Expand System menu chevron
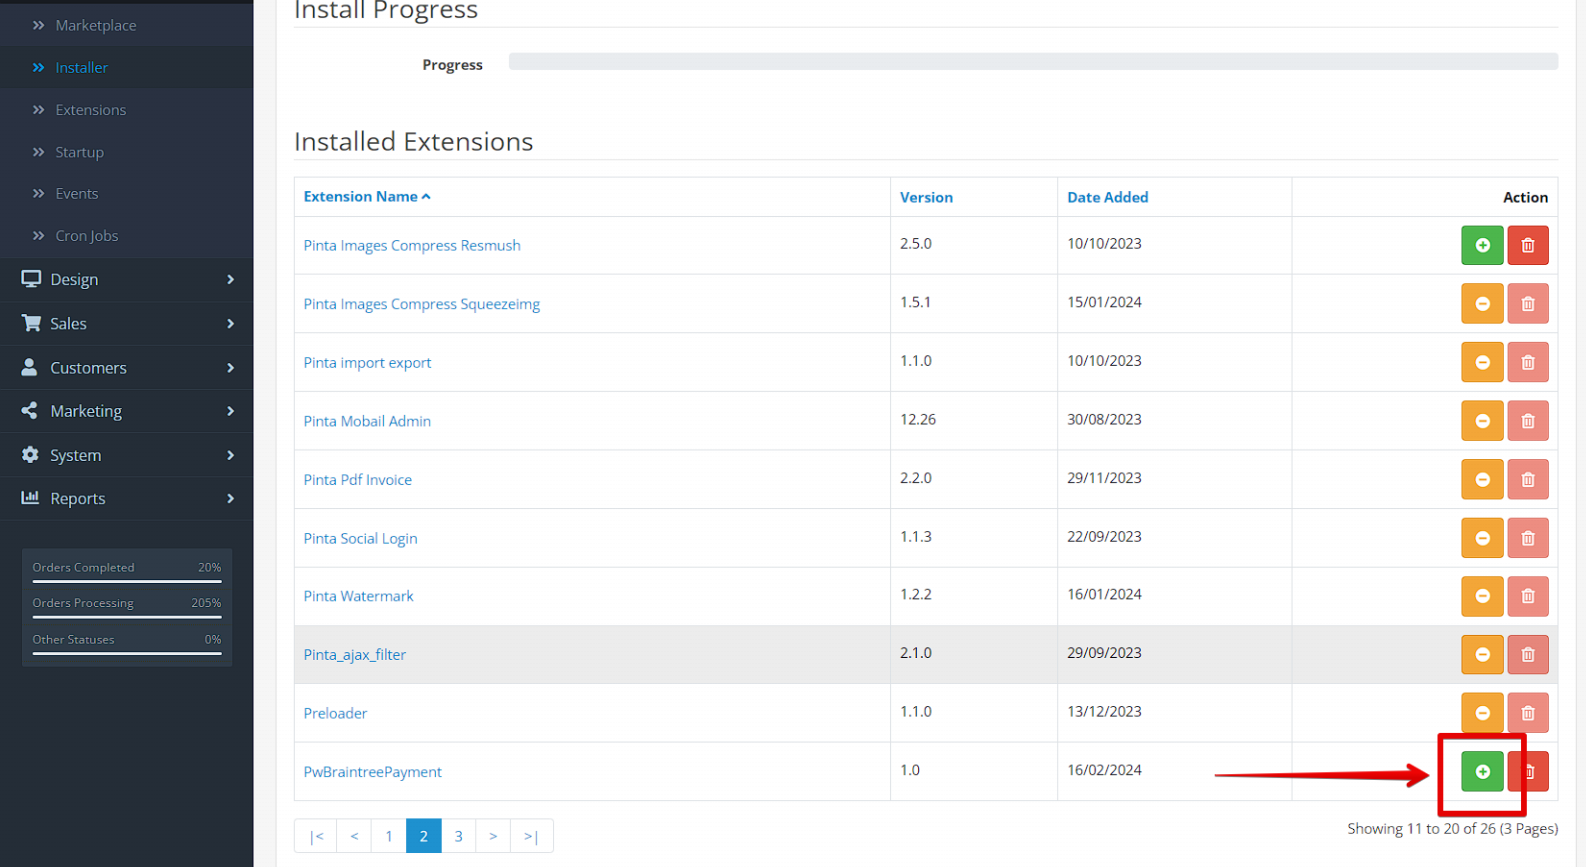Screen dimensions: 1586x867 231,455
